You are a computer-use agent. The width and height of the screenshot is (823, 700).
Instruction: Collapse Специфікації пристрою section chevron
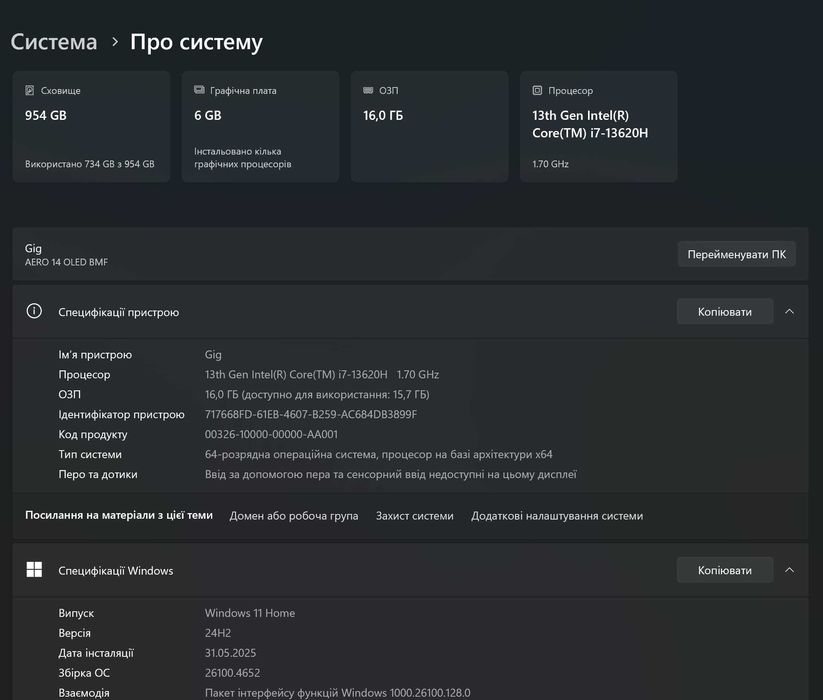point(789,312)
